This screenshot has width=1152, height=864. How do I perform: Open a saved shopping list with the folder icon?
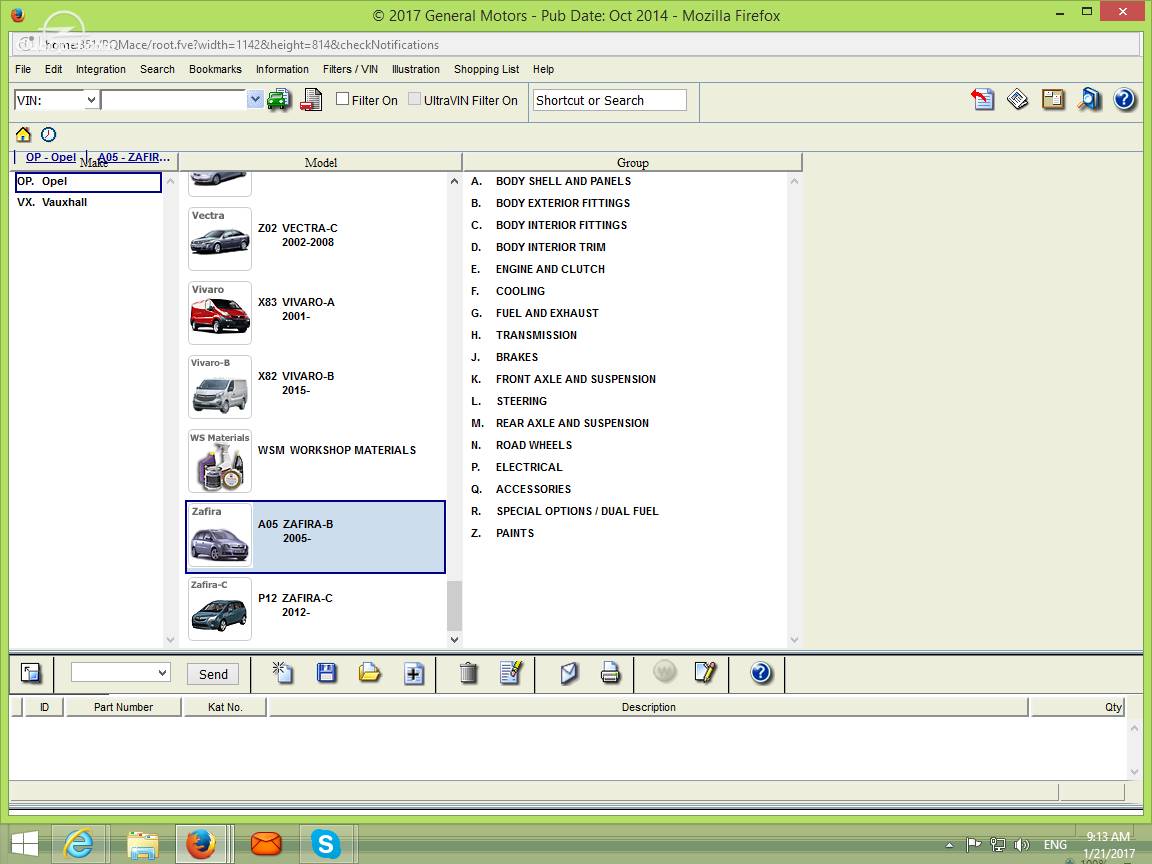pyautogui.click(x=370, y=672)
